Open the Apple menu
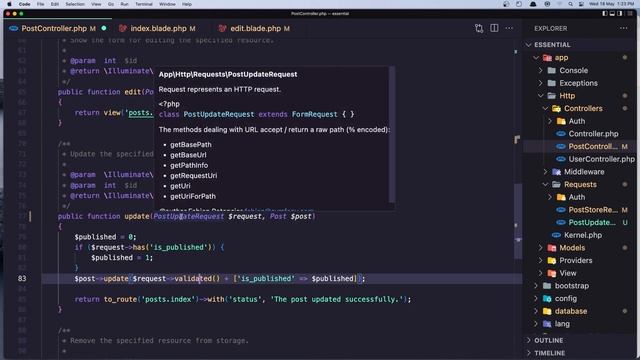640x360 pixels. pos(9,4)
